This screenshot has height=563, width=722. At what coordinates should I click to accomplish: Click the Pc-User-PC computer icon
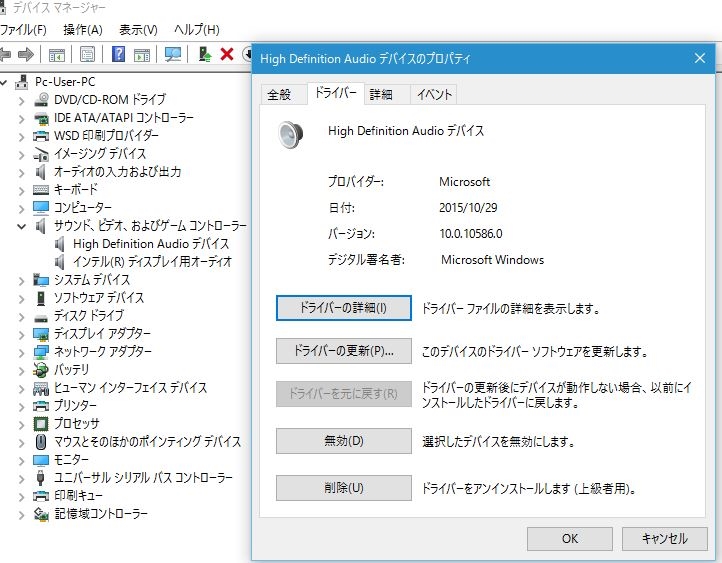pyautogui.click(x=22, y=82)
